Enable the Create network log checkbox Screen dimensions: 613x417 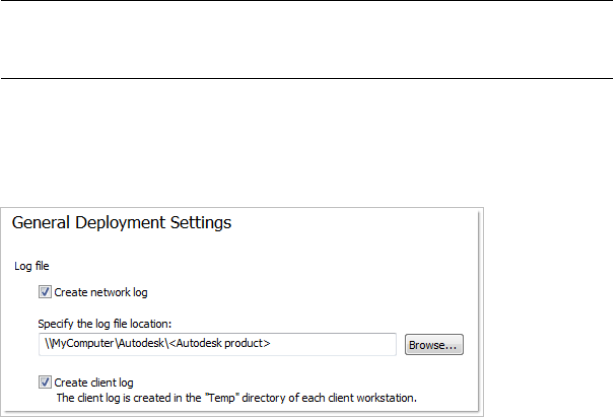45,292
